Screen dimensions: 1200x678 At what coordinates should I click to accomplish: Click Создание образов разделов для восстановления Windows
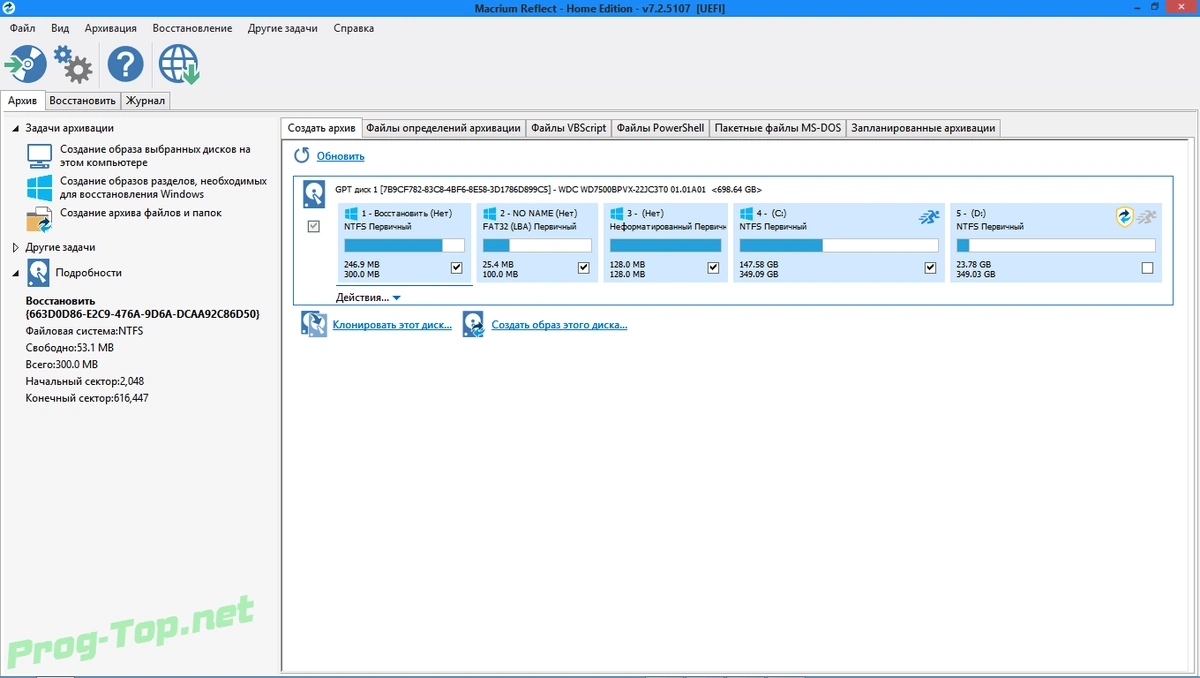(163, 187)
